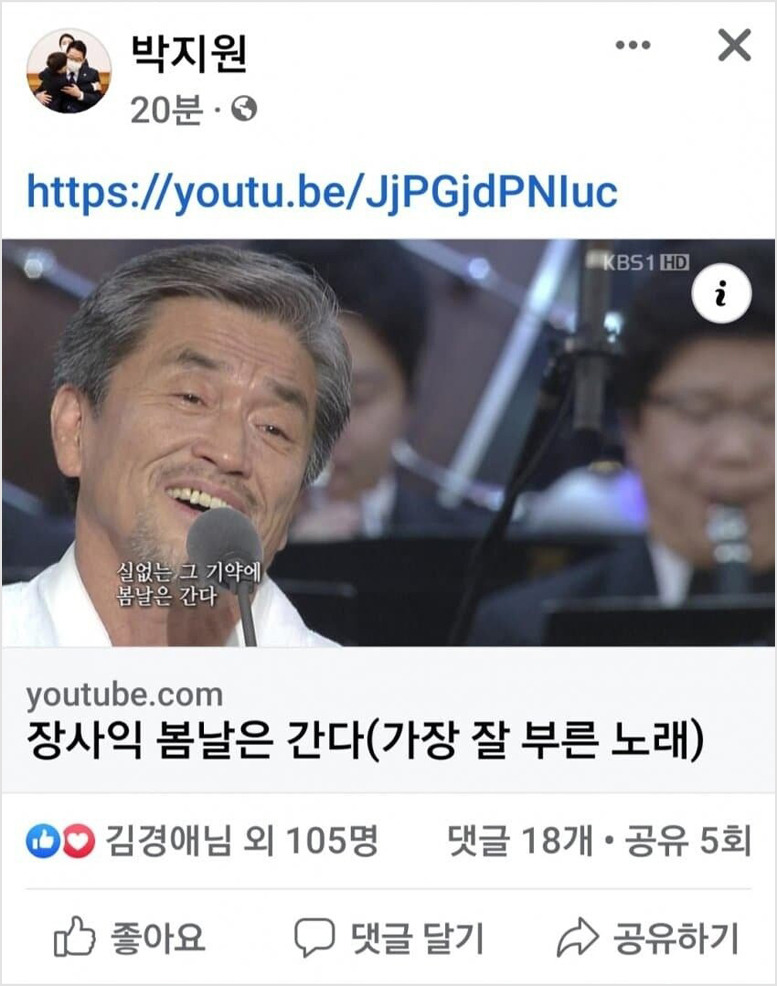
Task: Select 댓글 달기 to write comment
Action: point(417,938)
